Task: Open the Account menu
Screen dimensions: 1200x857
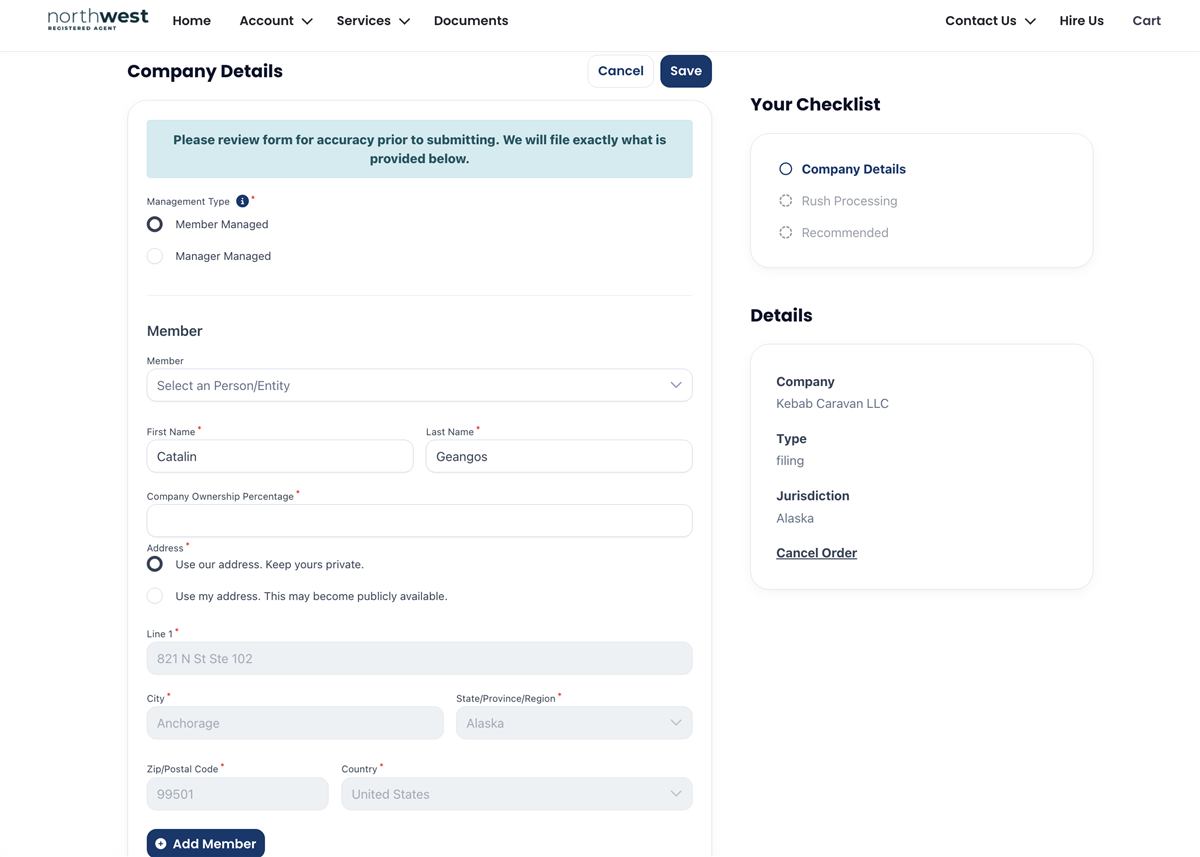Action: (x=276, y=20)
